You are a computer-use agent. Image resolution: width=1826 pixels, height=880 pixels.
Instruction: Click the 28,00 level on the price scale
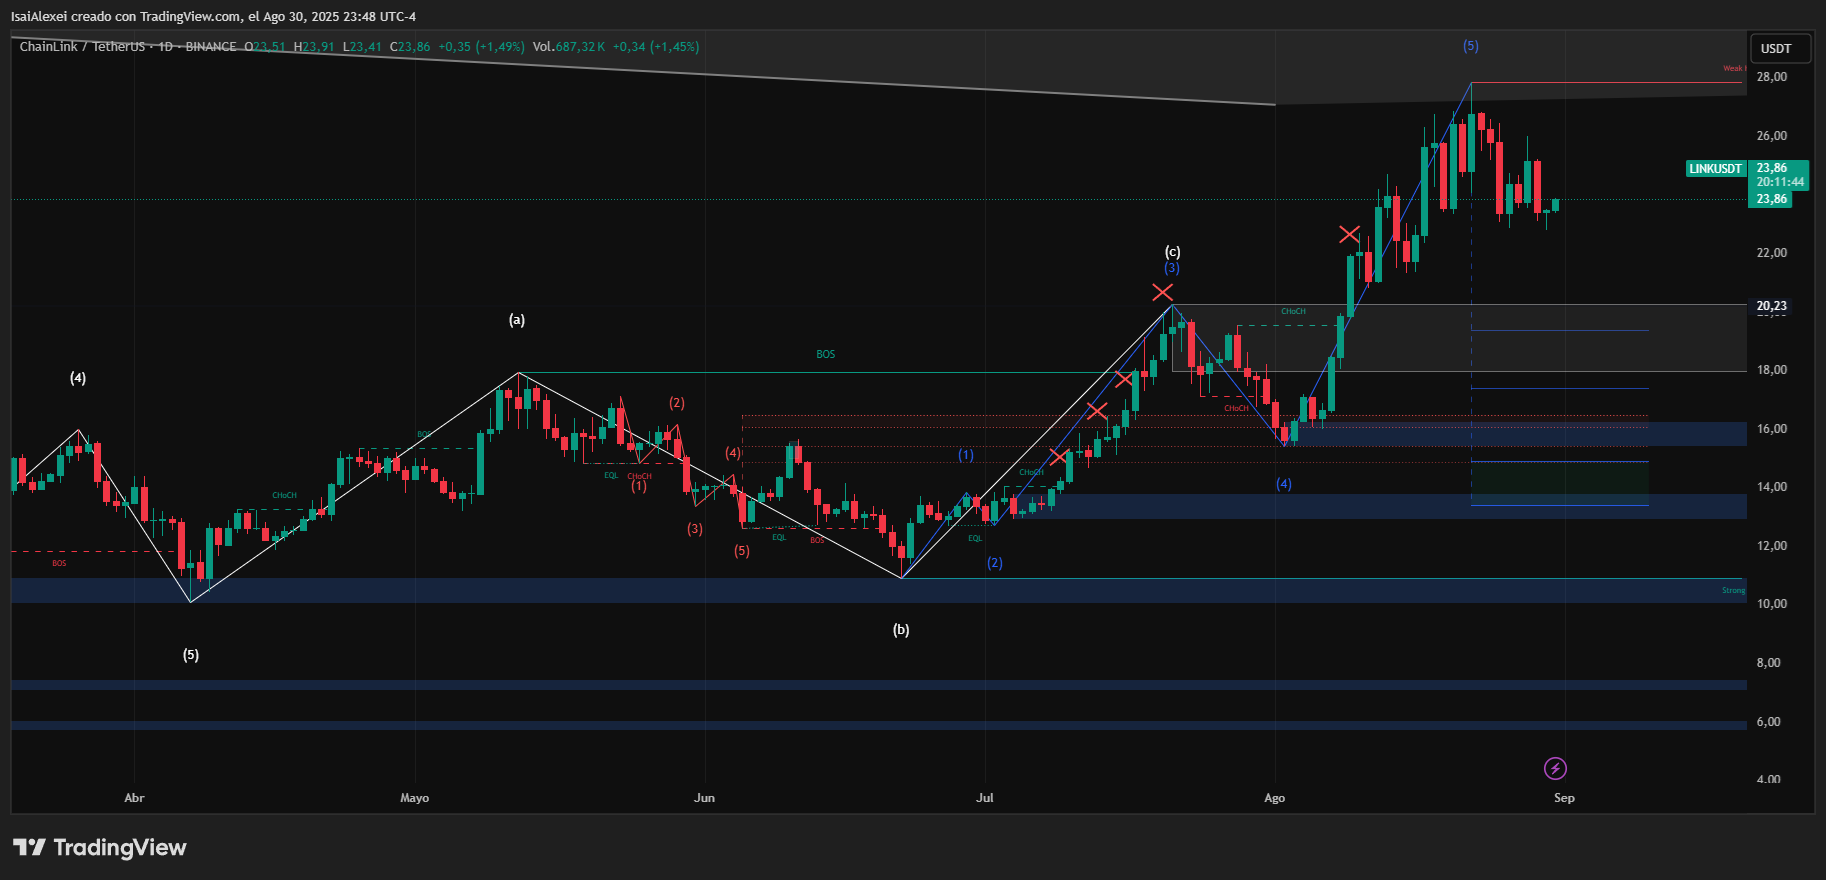coord(1771,77)
